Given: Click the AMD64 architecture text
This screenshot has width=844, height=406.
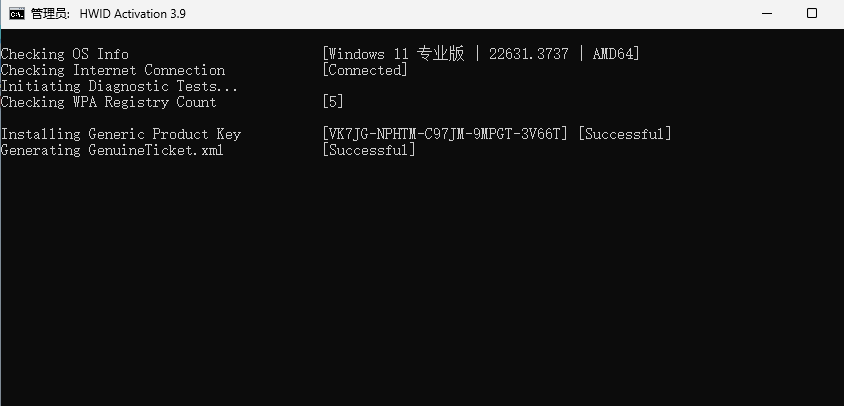Looking at the screenshot, I should click(612, 54).
